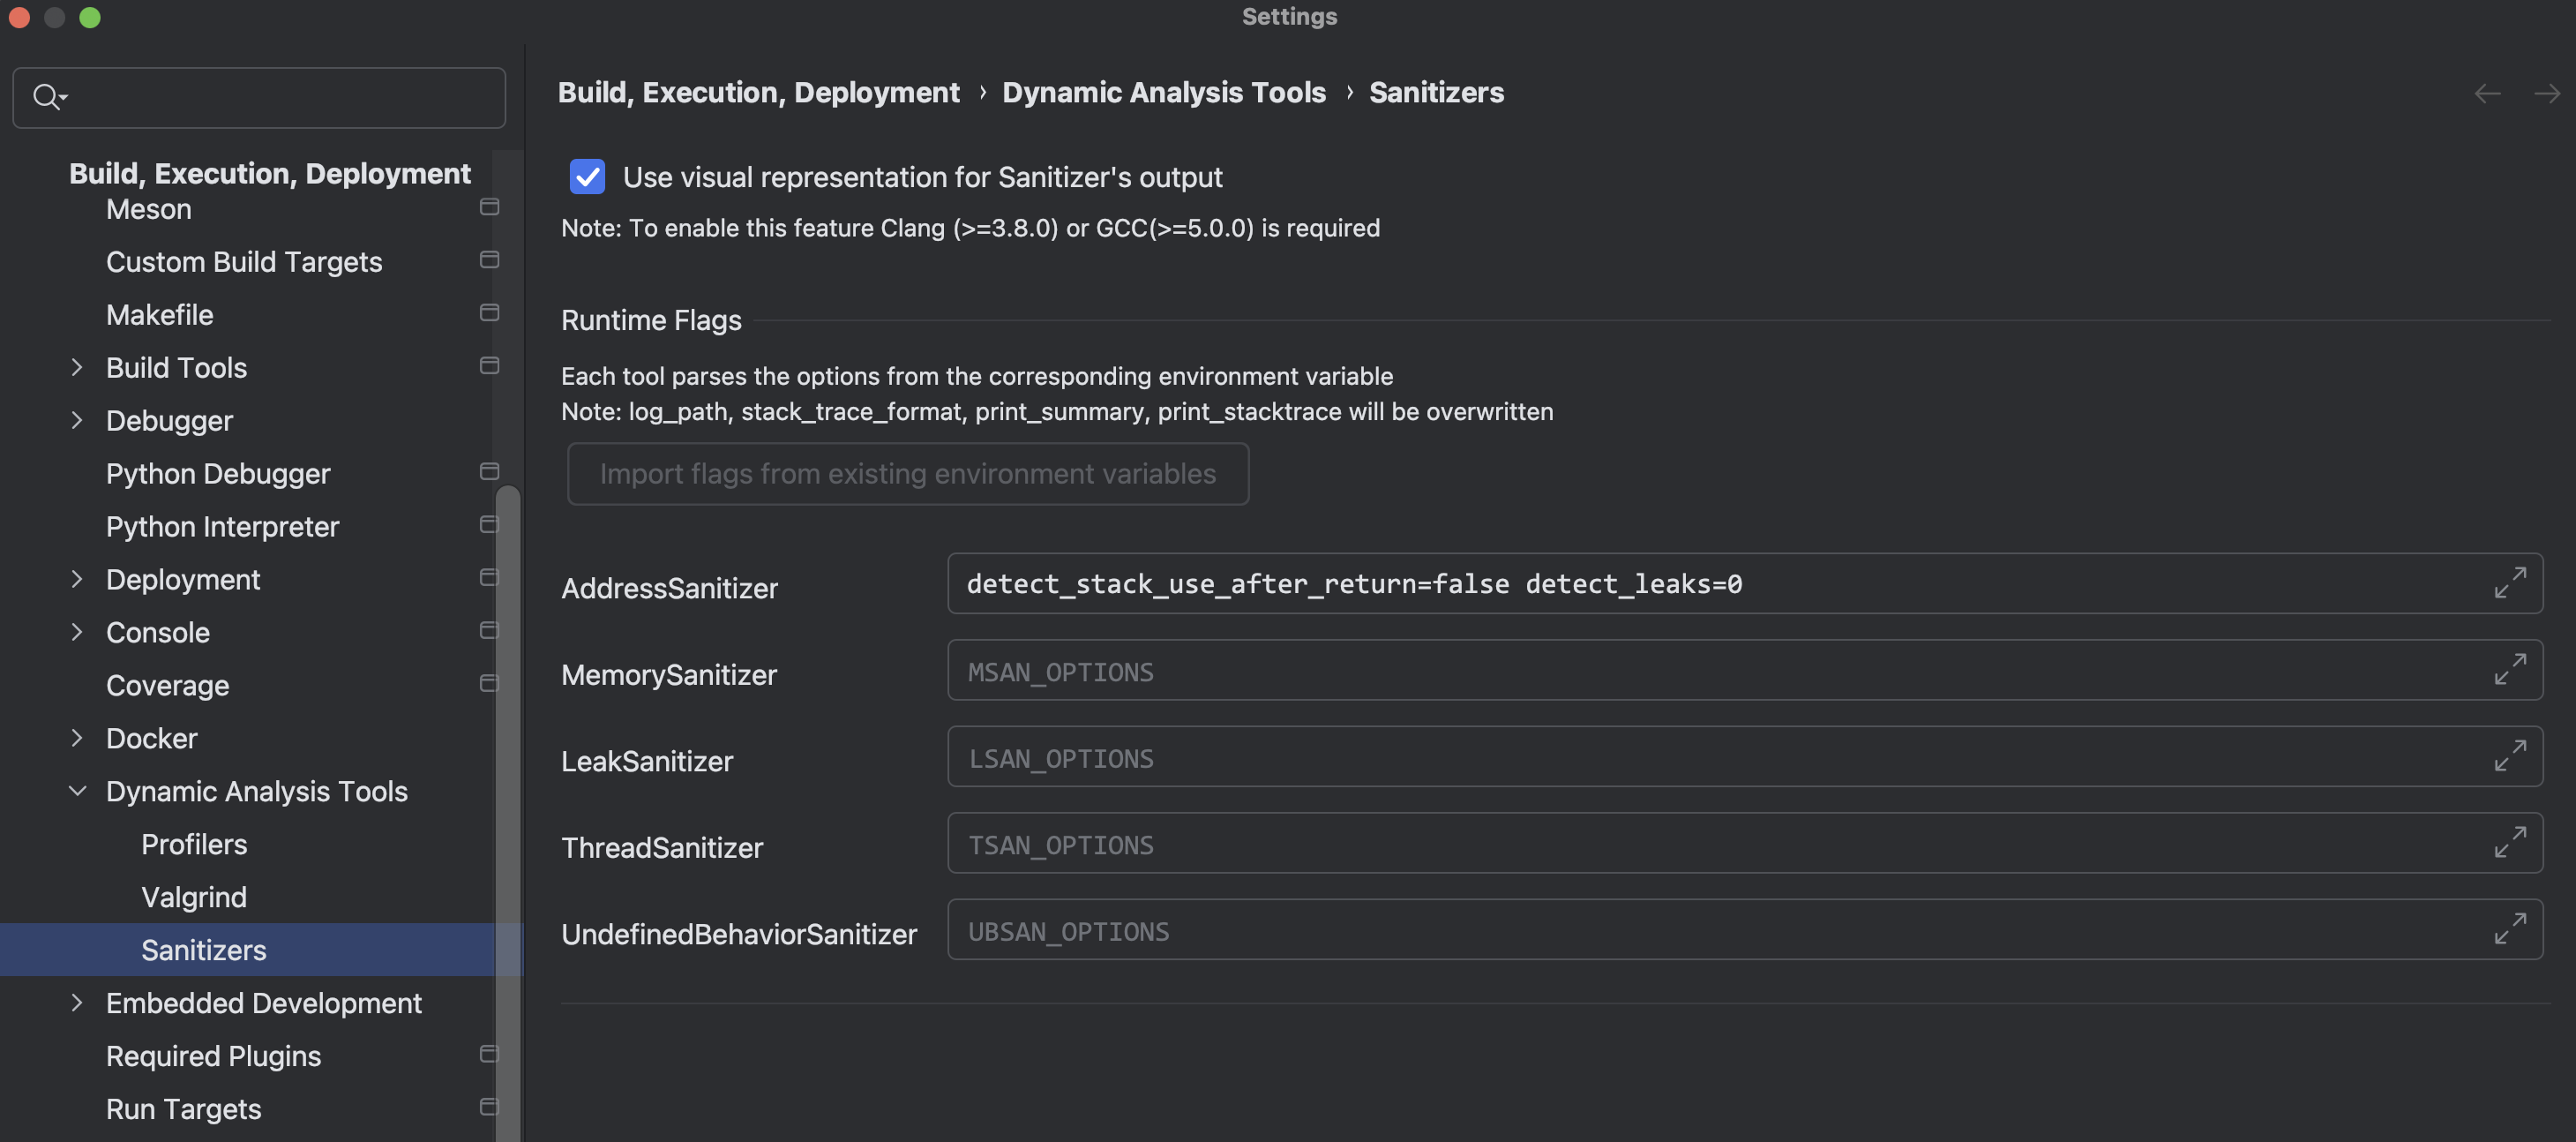Open the Valgrind settings page
This screenshot has width=2576, height=1142.
pos(194,897)
